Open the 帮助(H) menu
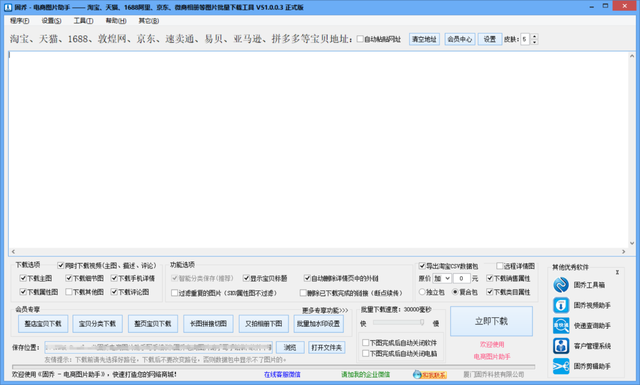This screenshot has height=385, width=640. [116, 20]
